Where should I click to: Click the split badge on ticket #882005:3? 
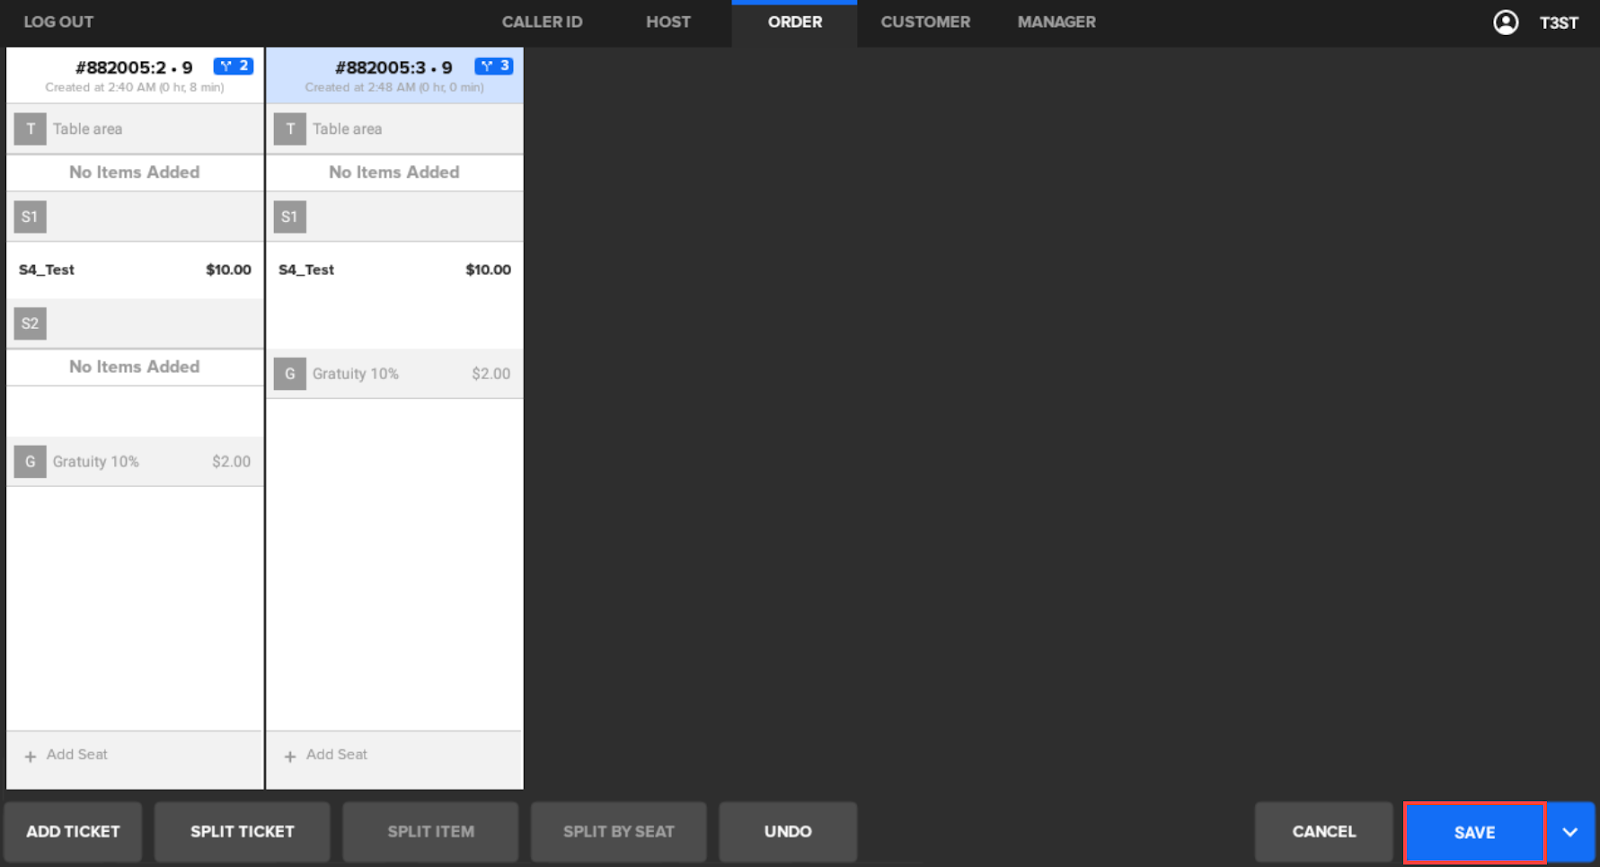pyautogui.click(x=493, y=66)
